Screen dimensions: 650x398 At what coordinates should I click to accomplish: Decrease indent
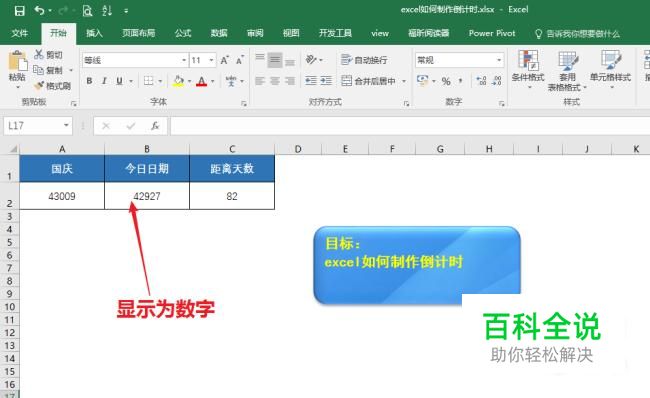[311, 81]
